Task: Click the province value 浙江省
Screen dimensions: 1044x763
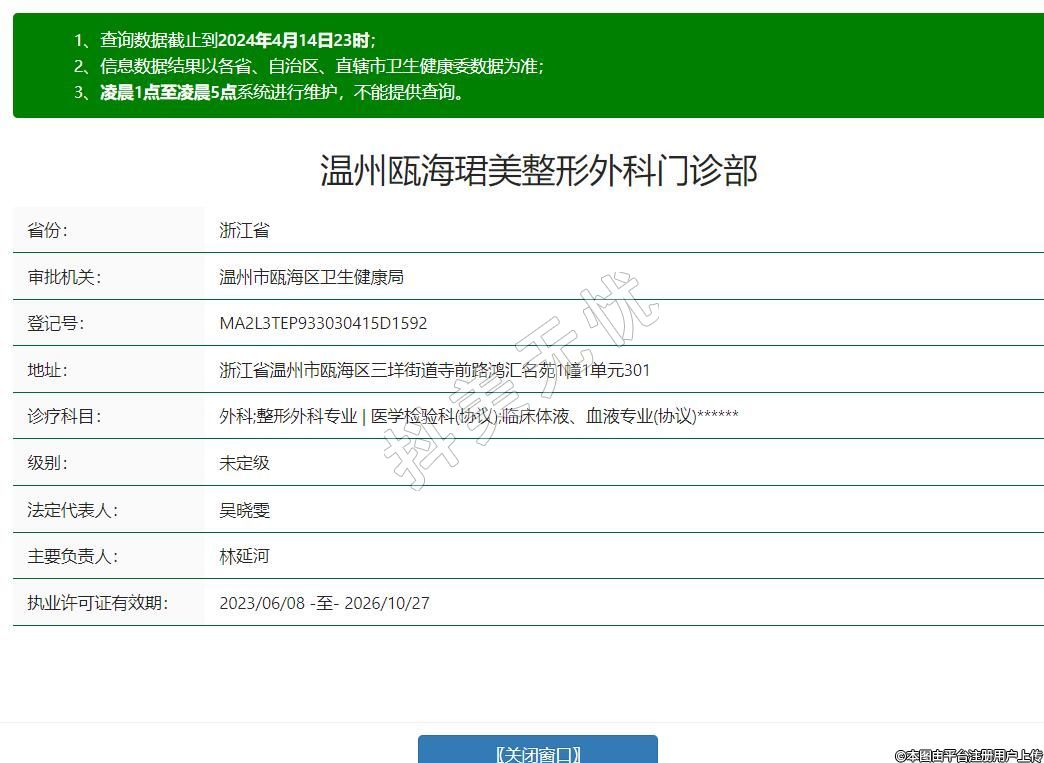Action: click(244, 230)
